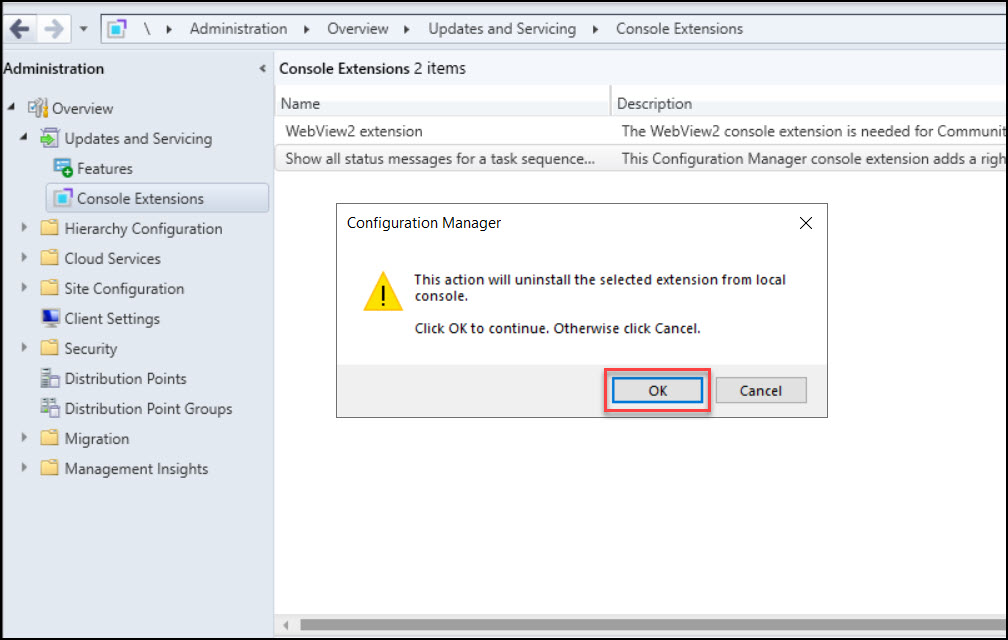Click the Management Insights folder icon

(50, 467)
